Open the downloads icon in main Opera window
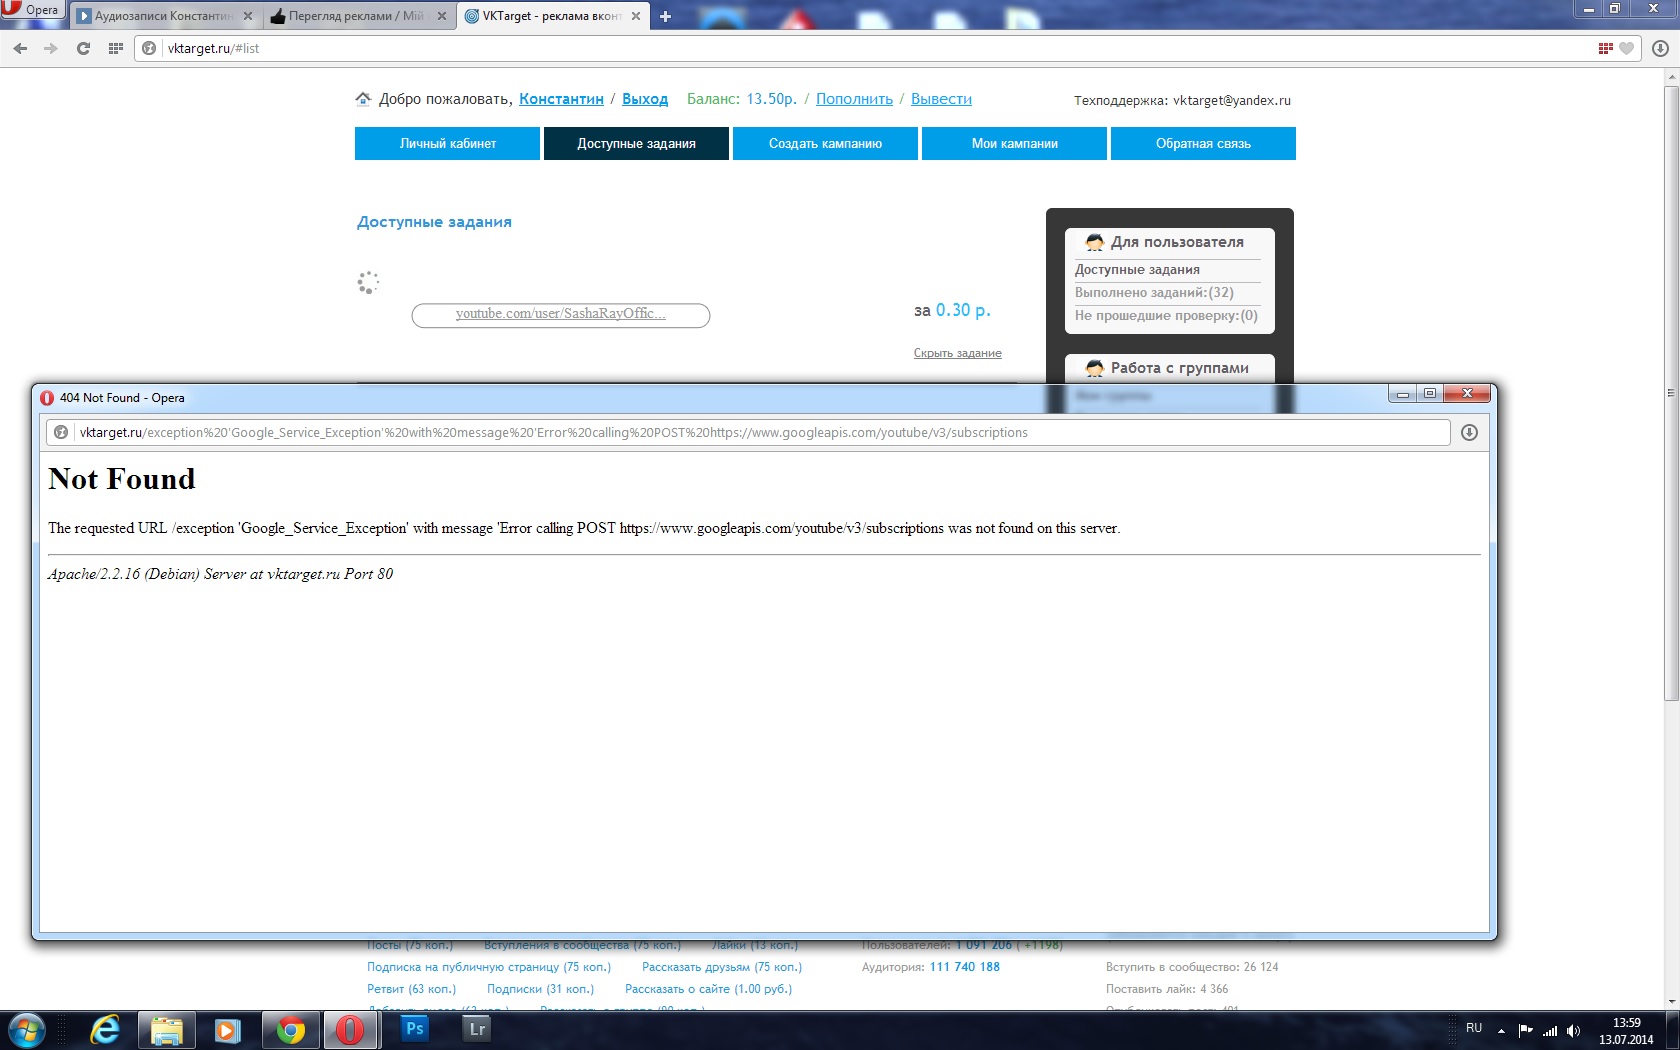 (x=1661, y=48)
